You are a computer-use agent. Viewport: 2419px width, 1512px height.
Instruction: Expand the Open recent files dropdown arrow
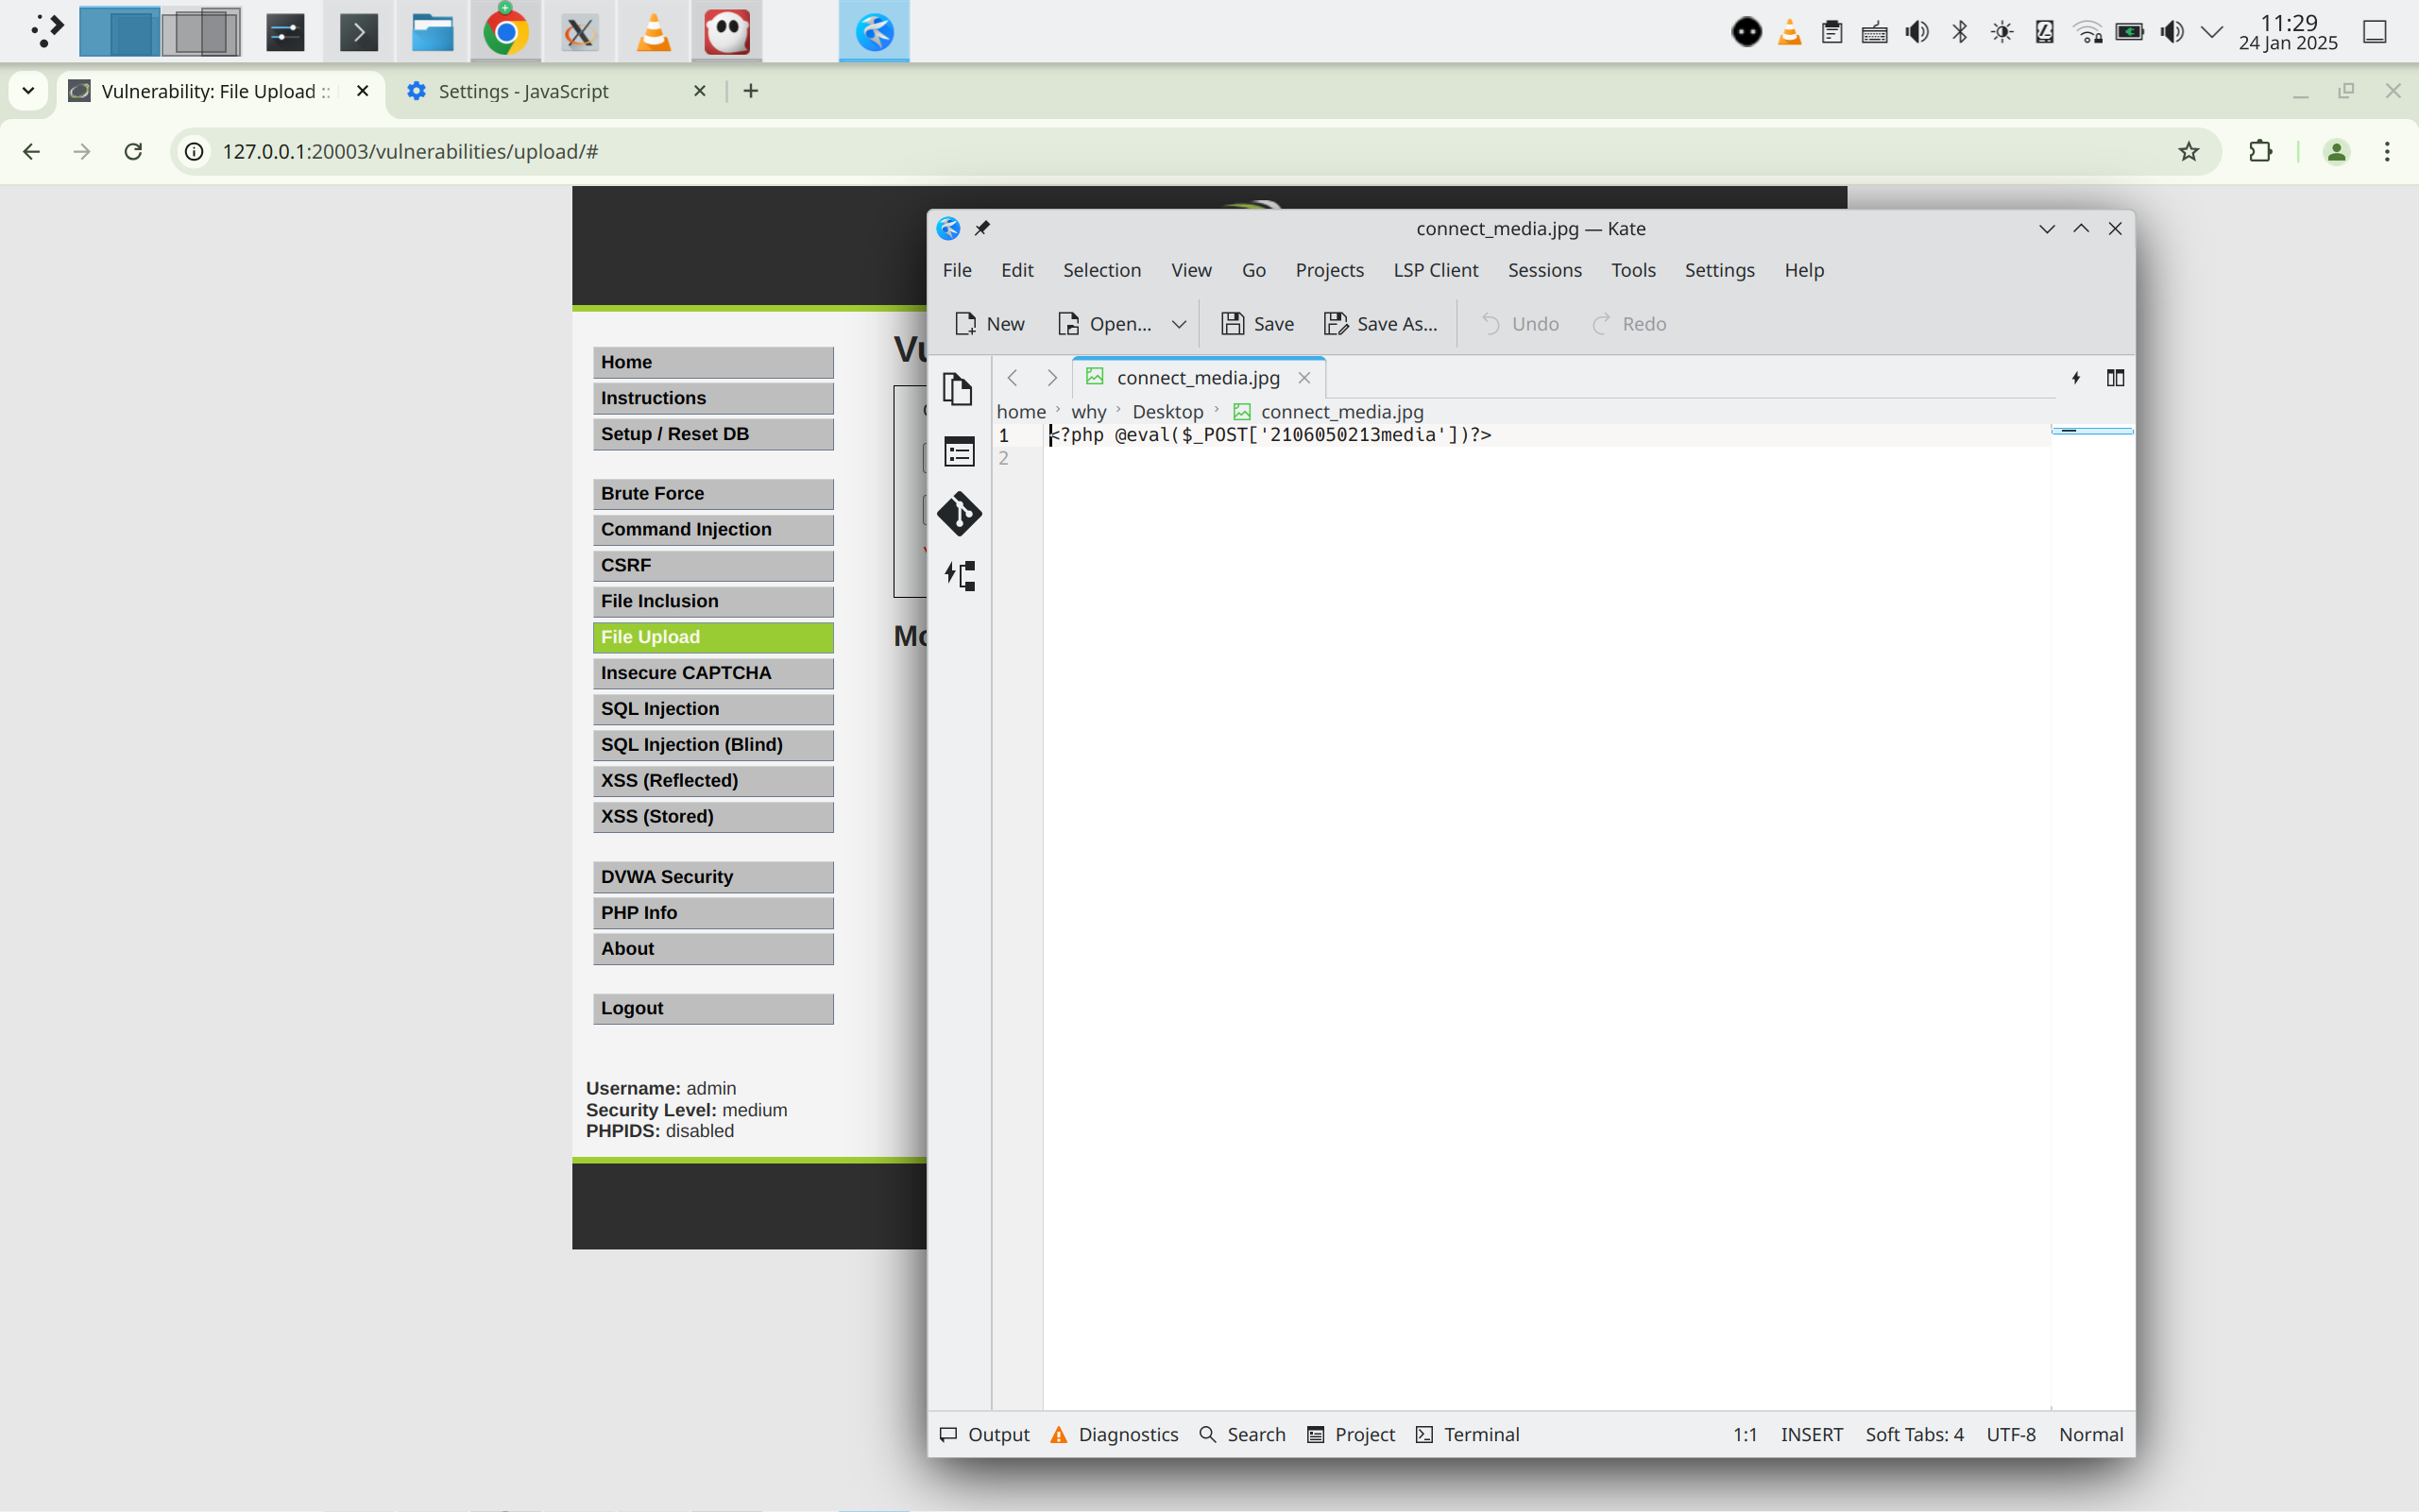pos(1178,324)
